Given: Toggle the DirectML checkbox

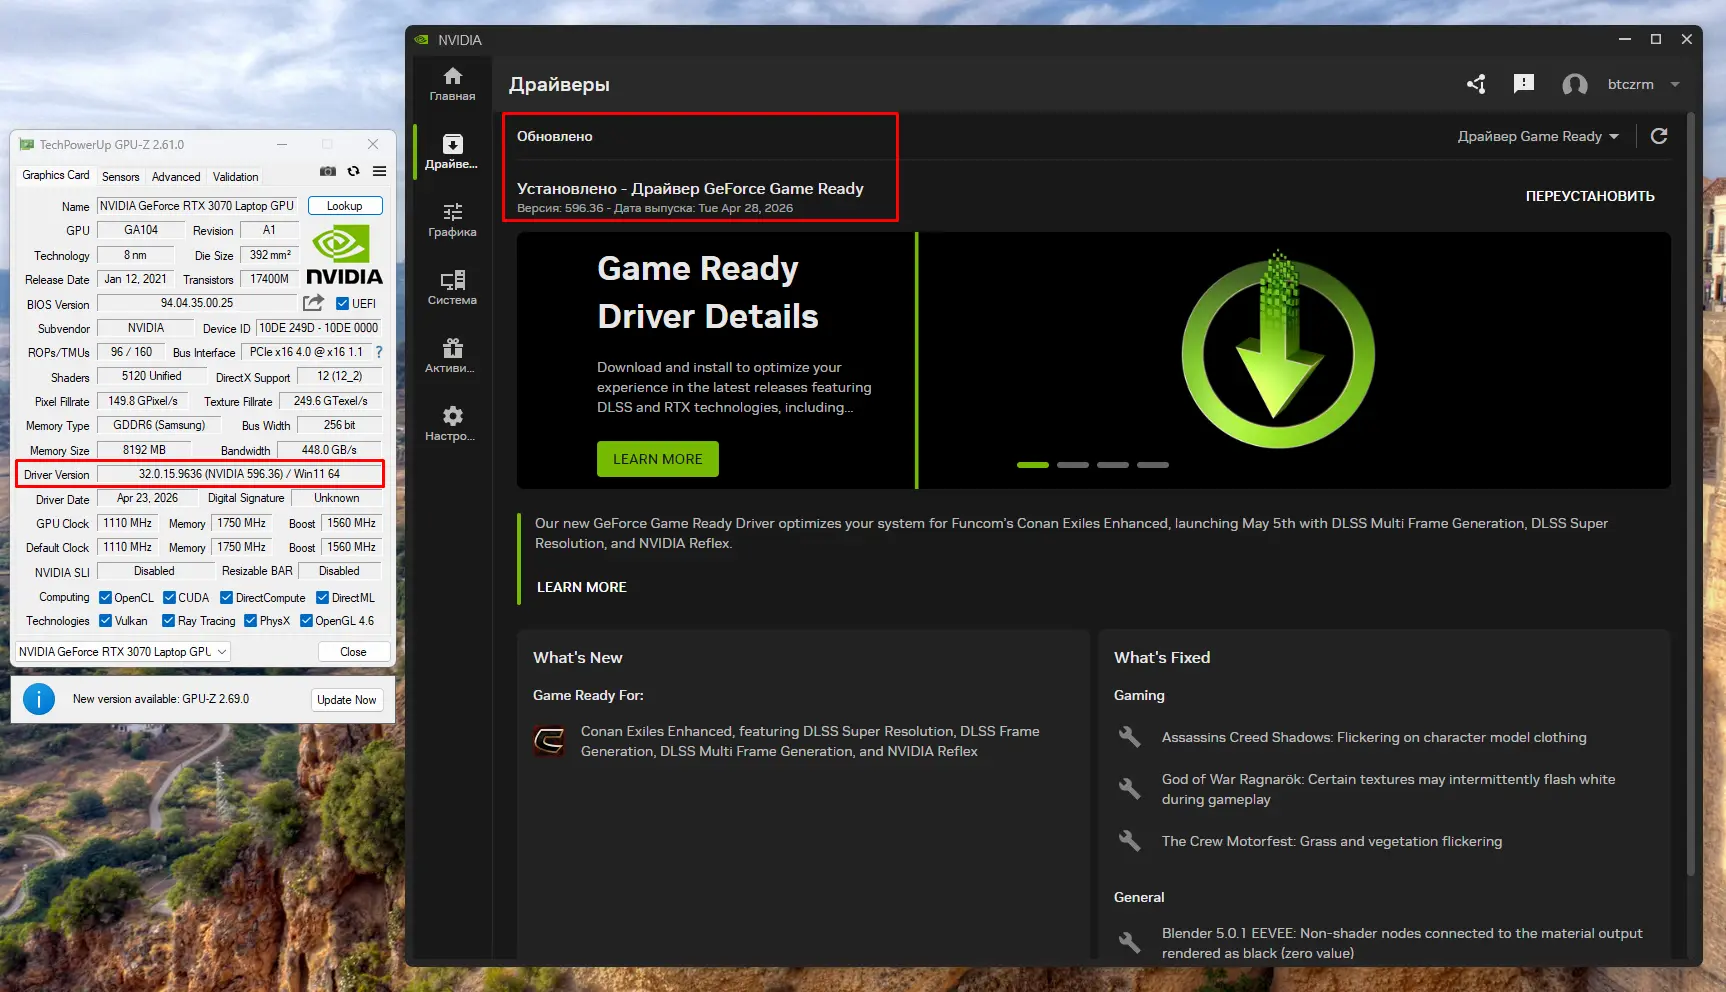Looking at the screenshot, I should click(x=323, y=598).
